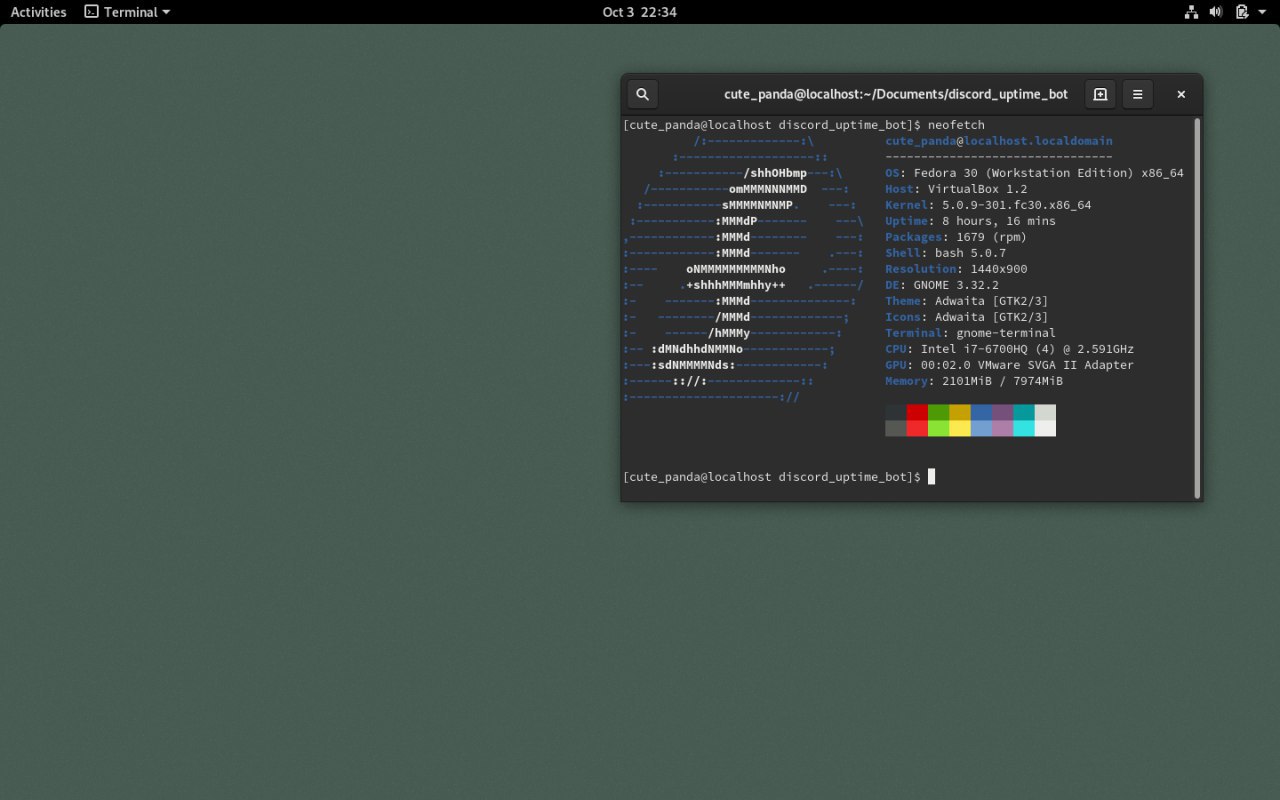Screen dimensions: 1280x800
Task: Click the "GPU: 00:02.0 VMware SVGA II Adapter" line
Action: (1009, 365)
